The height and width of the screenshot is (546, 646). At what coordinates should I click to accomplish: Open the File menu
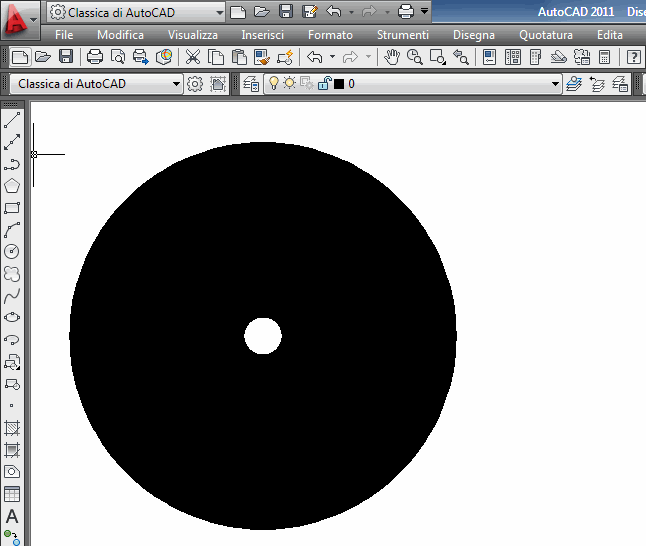64,35
